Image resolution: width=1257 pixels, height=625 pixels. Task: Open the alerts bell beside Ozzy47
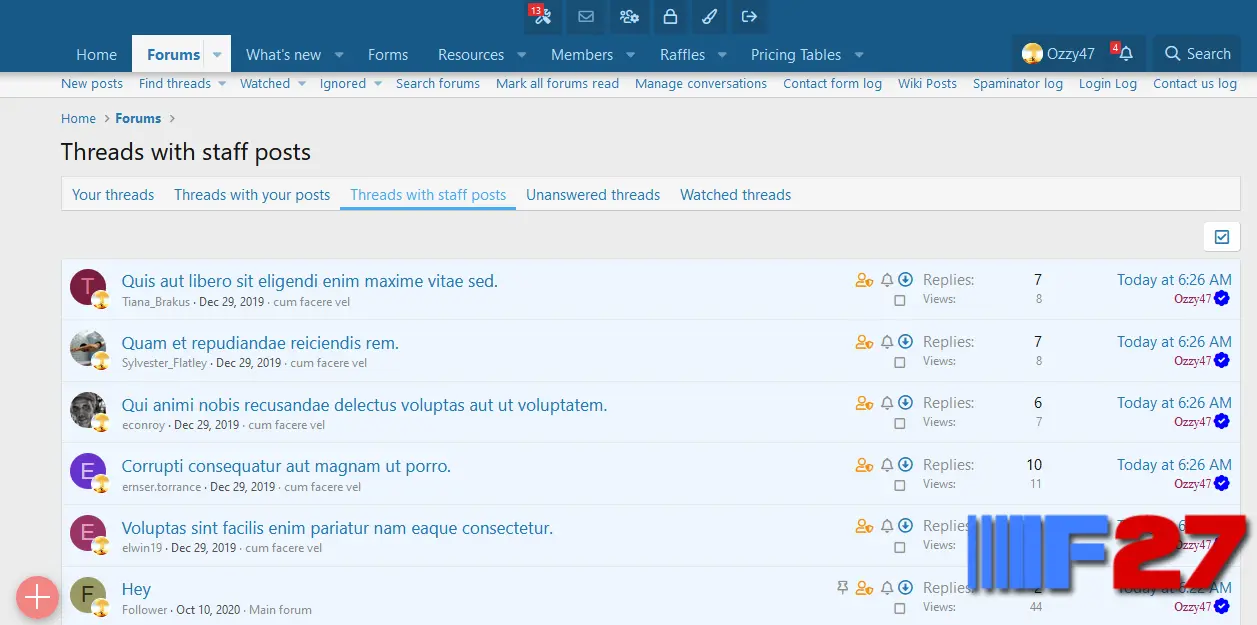1125,54
